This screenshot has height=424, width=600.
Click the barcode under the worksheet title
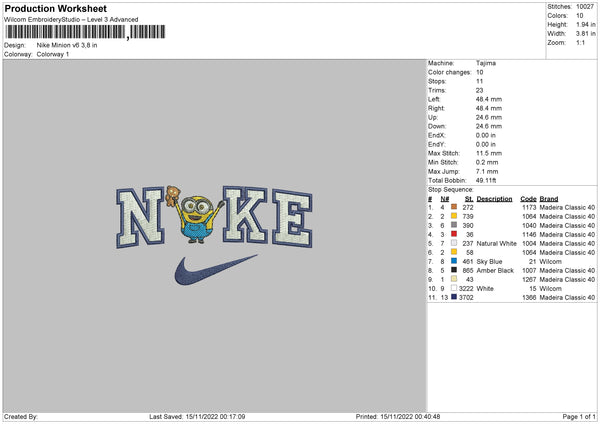tap(85, 32)
